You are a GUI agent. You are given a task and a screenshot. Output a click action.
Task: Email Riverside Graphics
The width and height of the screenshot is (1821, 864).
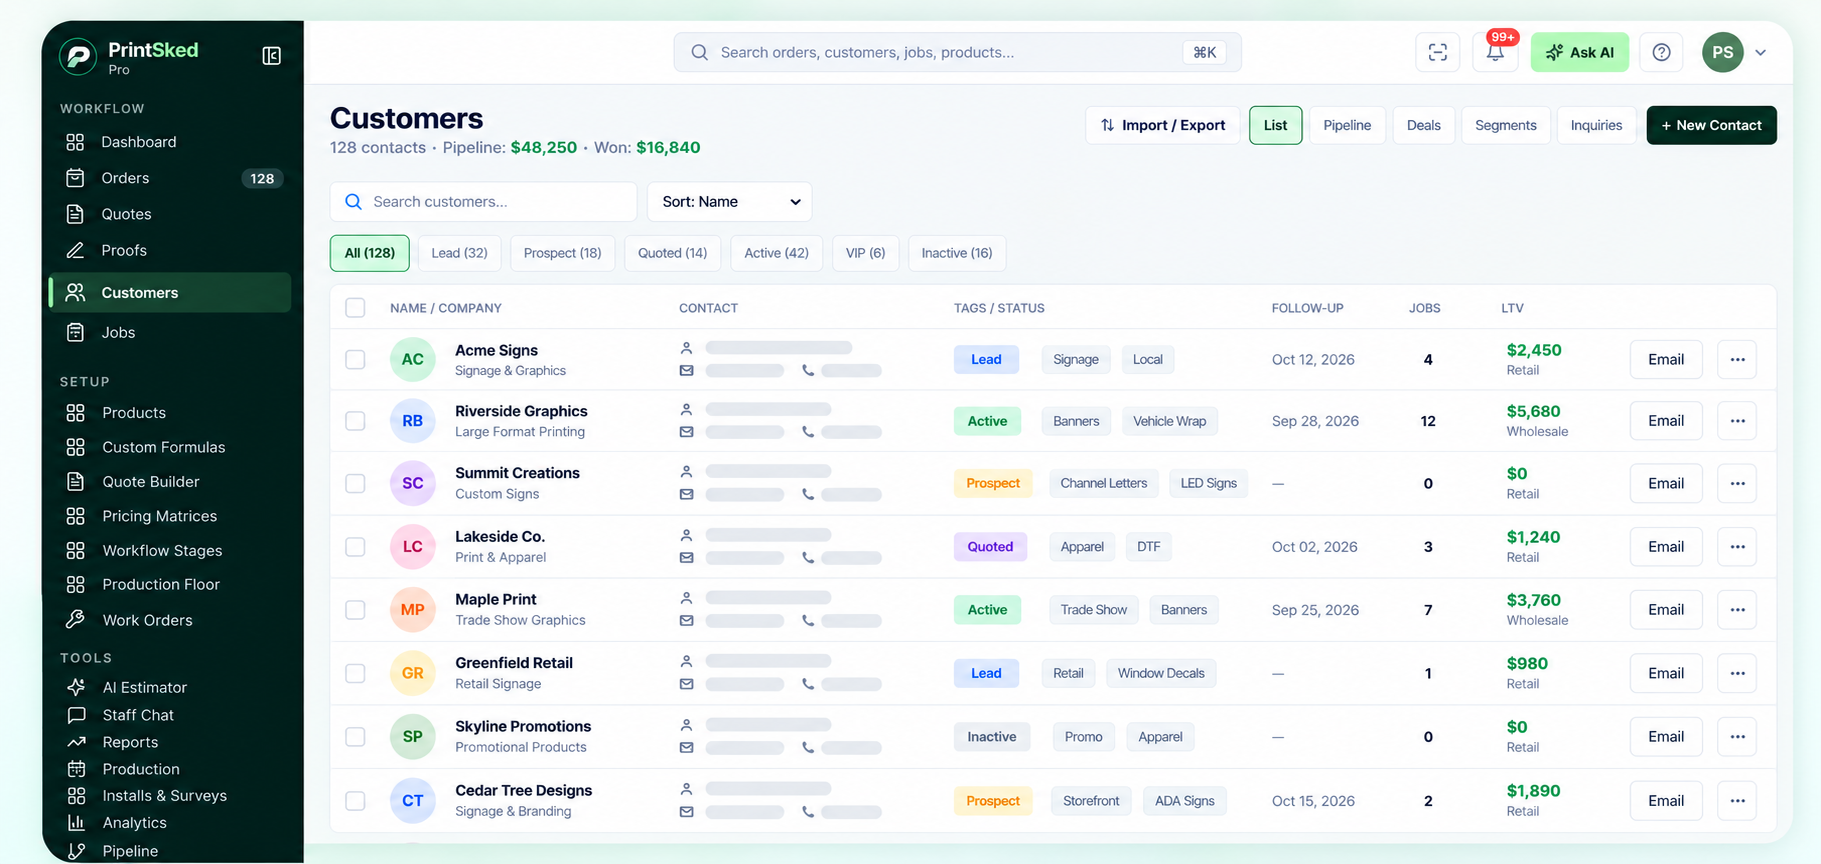tap(1666, 421)
